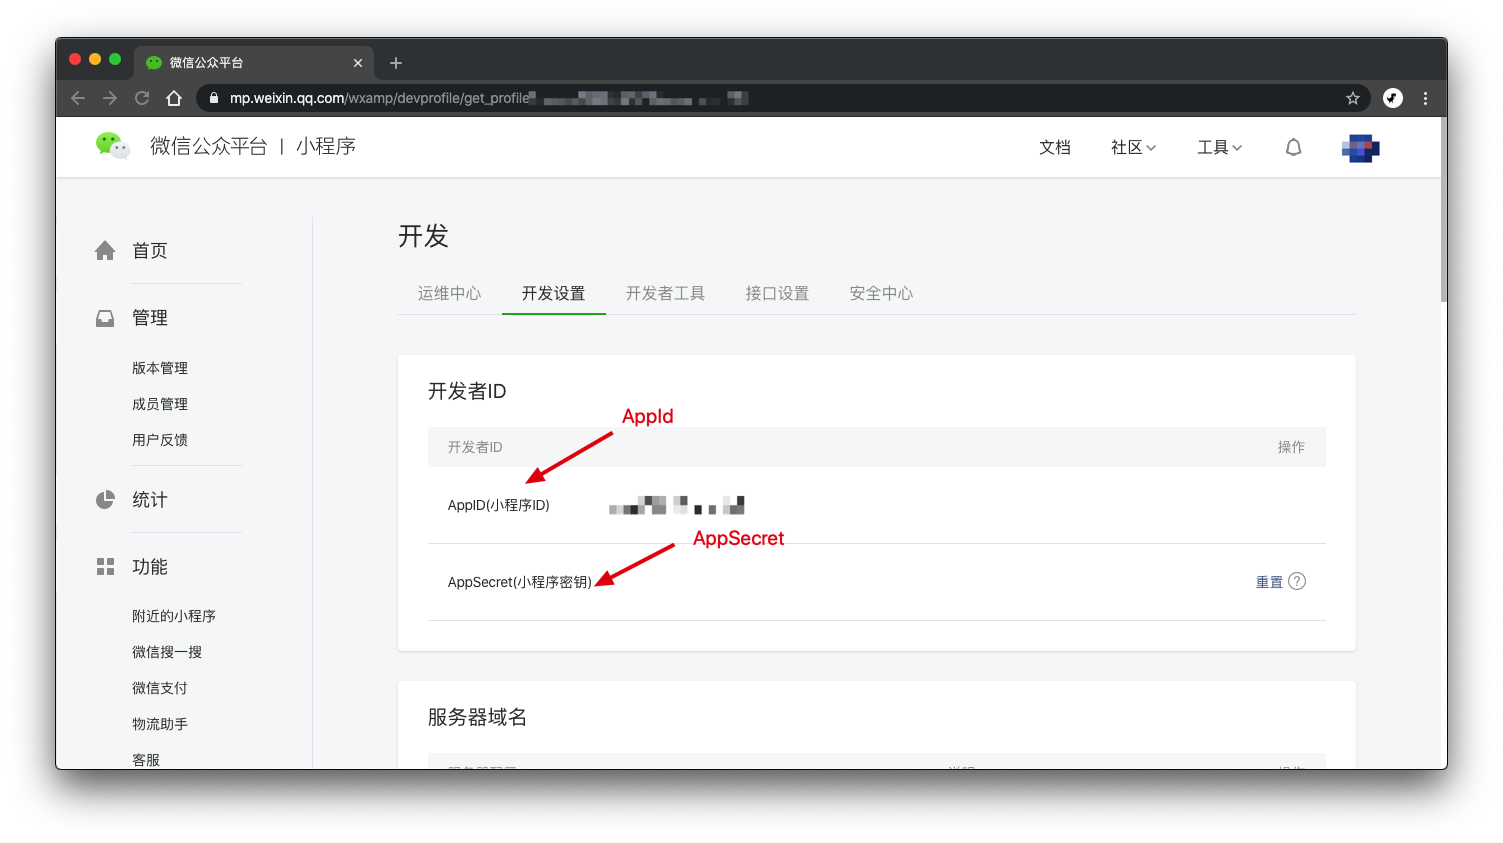This screenshot has height=843, width=1503.
Task: Expand the 工具 dropdown
Action: coord(1220,147)
